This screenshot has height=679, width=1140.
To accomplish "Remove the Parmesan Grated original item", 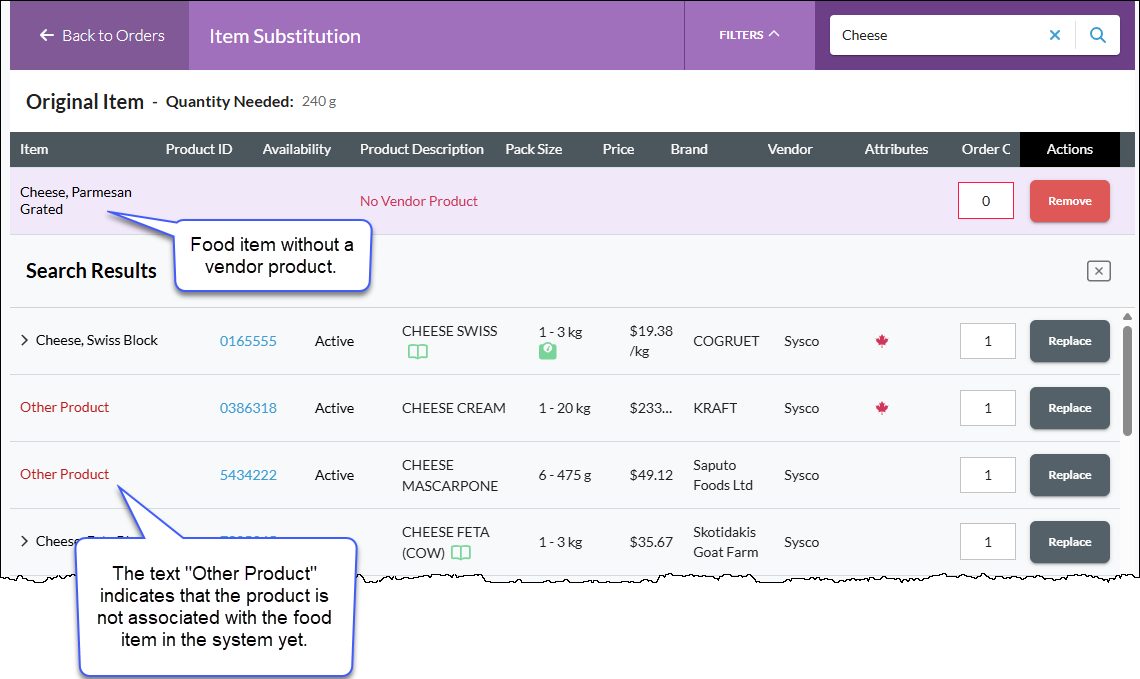I will click(x=1069, y=201).
